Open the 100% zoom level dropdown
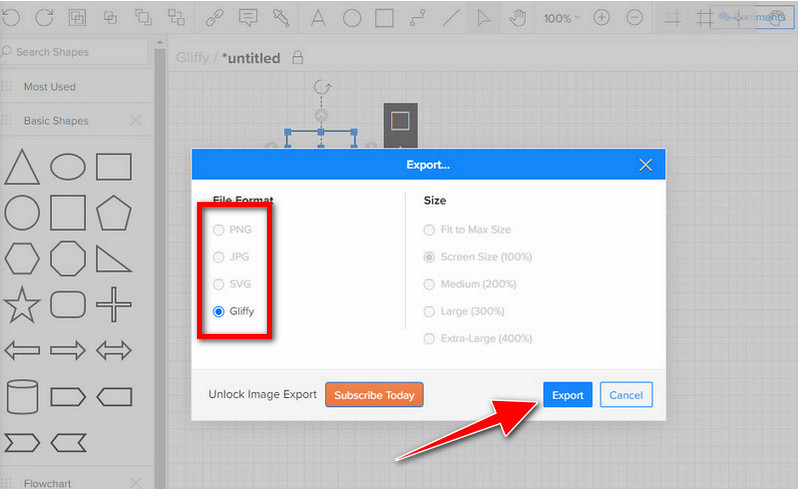This screenshot has height=489, width=800. coord(562,18)
